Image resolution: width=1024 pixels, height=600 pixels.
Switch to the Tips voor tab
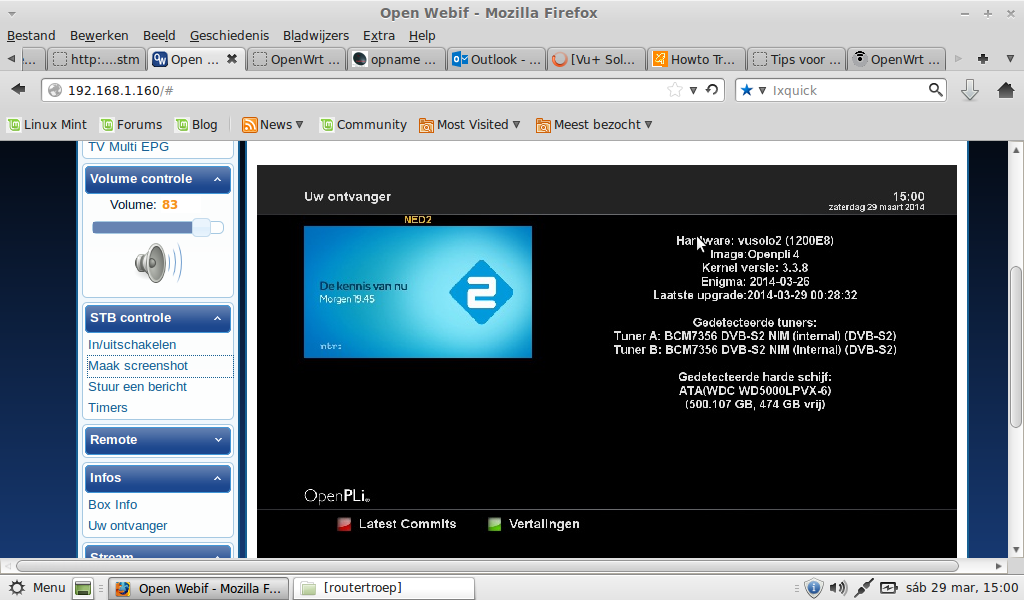[796, 59]
